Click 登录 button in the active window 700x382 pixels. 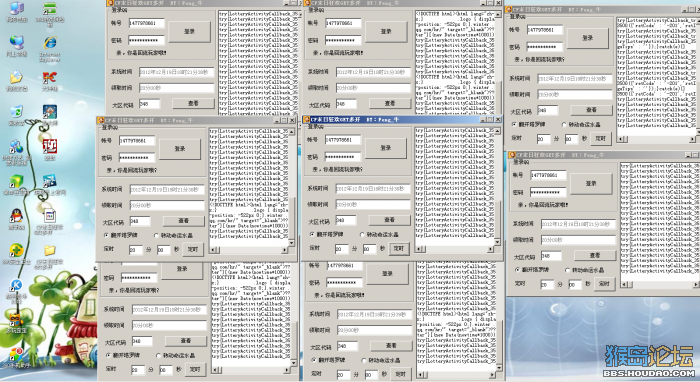tap(385, 148)
